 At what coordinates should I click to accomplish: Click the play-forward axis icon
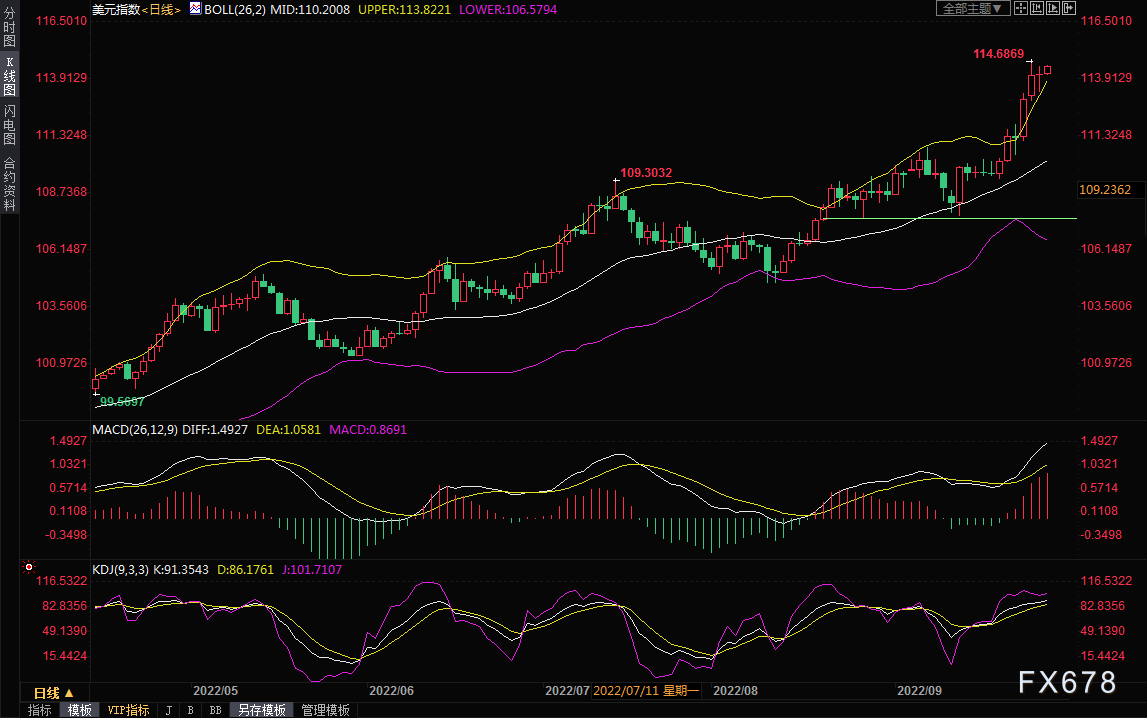pos(1053,8)
